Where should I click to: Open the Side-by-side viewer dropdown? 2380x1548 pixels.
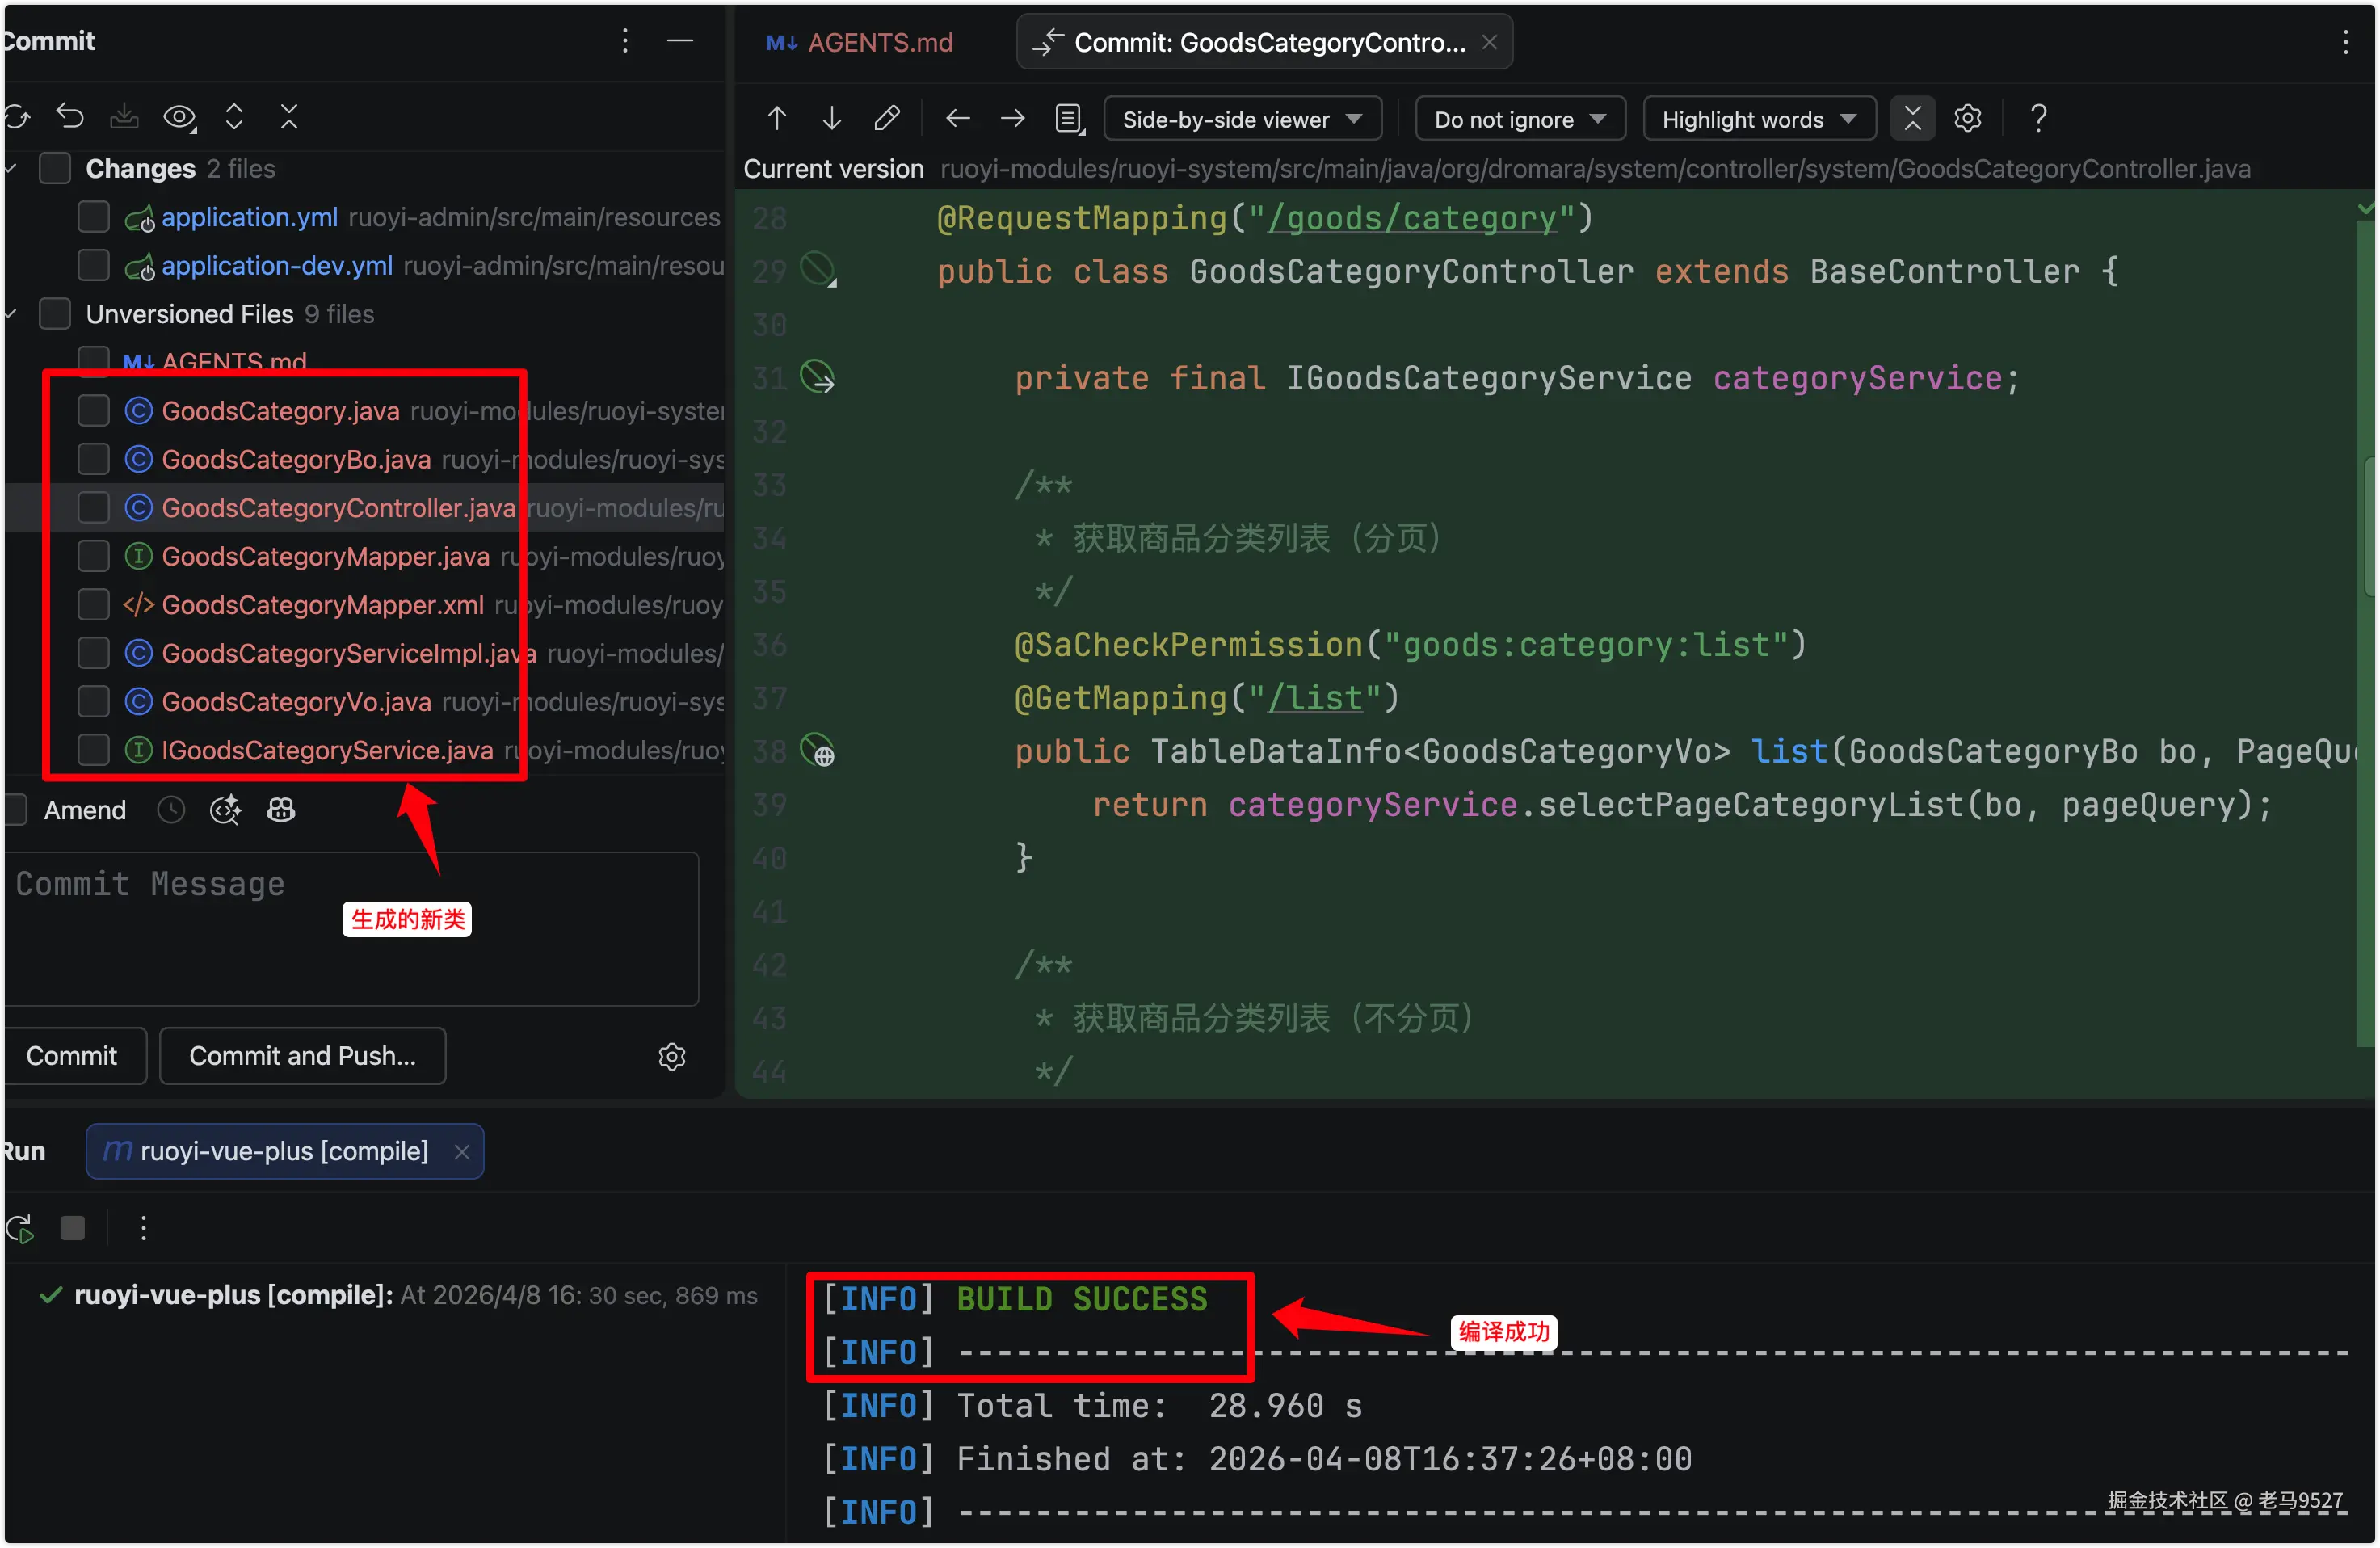[x=1242, y=119]
